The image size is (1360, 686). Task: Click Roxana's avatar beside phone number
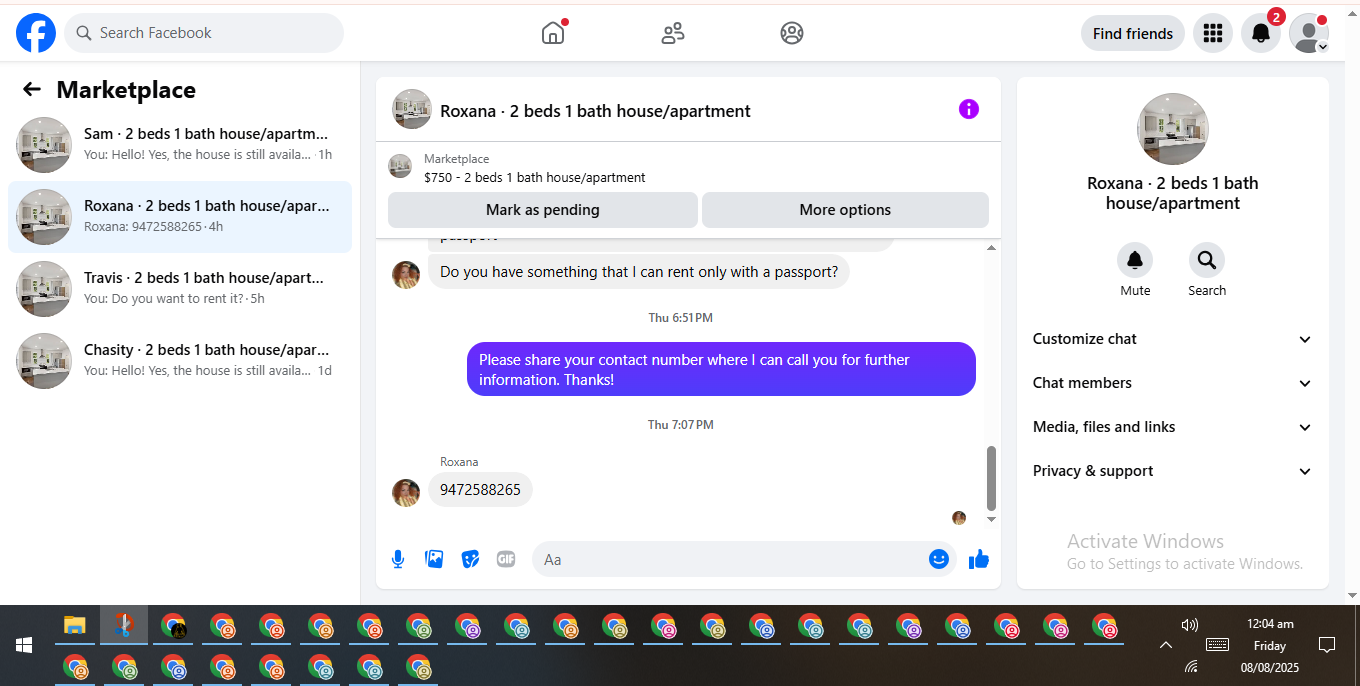pyautogui.click(x=406, y=492)
